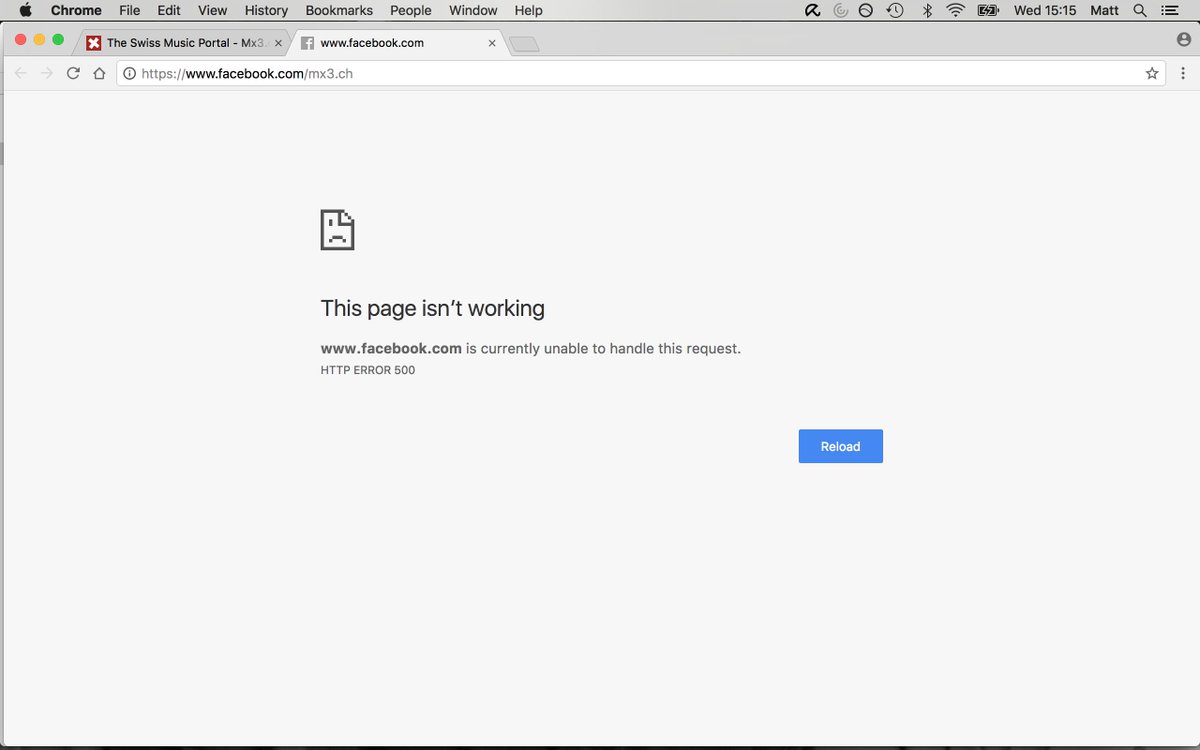Open the Matt user menu
This screenshot has height=750, width=1200.
(x=1105, y=10)
